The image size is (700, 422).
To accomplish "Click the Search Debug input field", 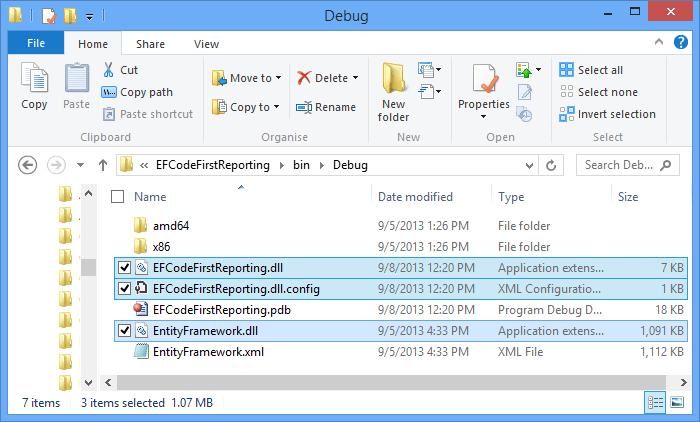I will click(x=622, y=165).
